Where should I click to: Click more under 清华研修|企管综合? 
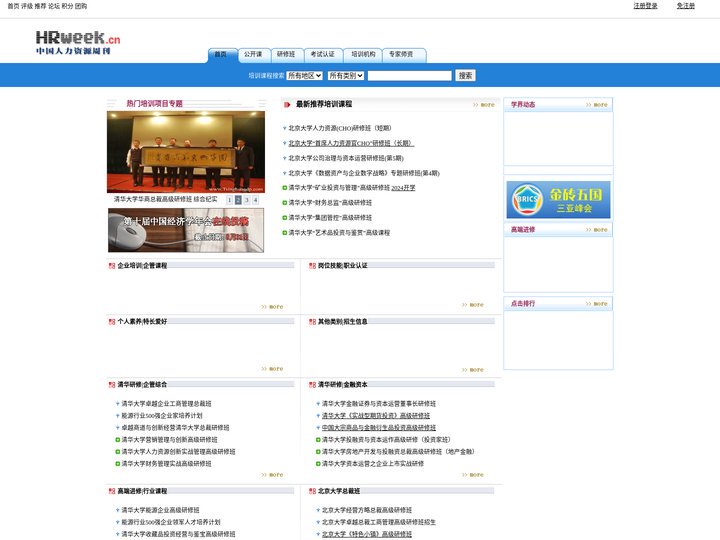[x=272, y=475]
